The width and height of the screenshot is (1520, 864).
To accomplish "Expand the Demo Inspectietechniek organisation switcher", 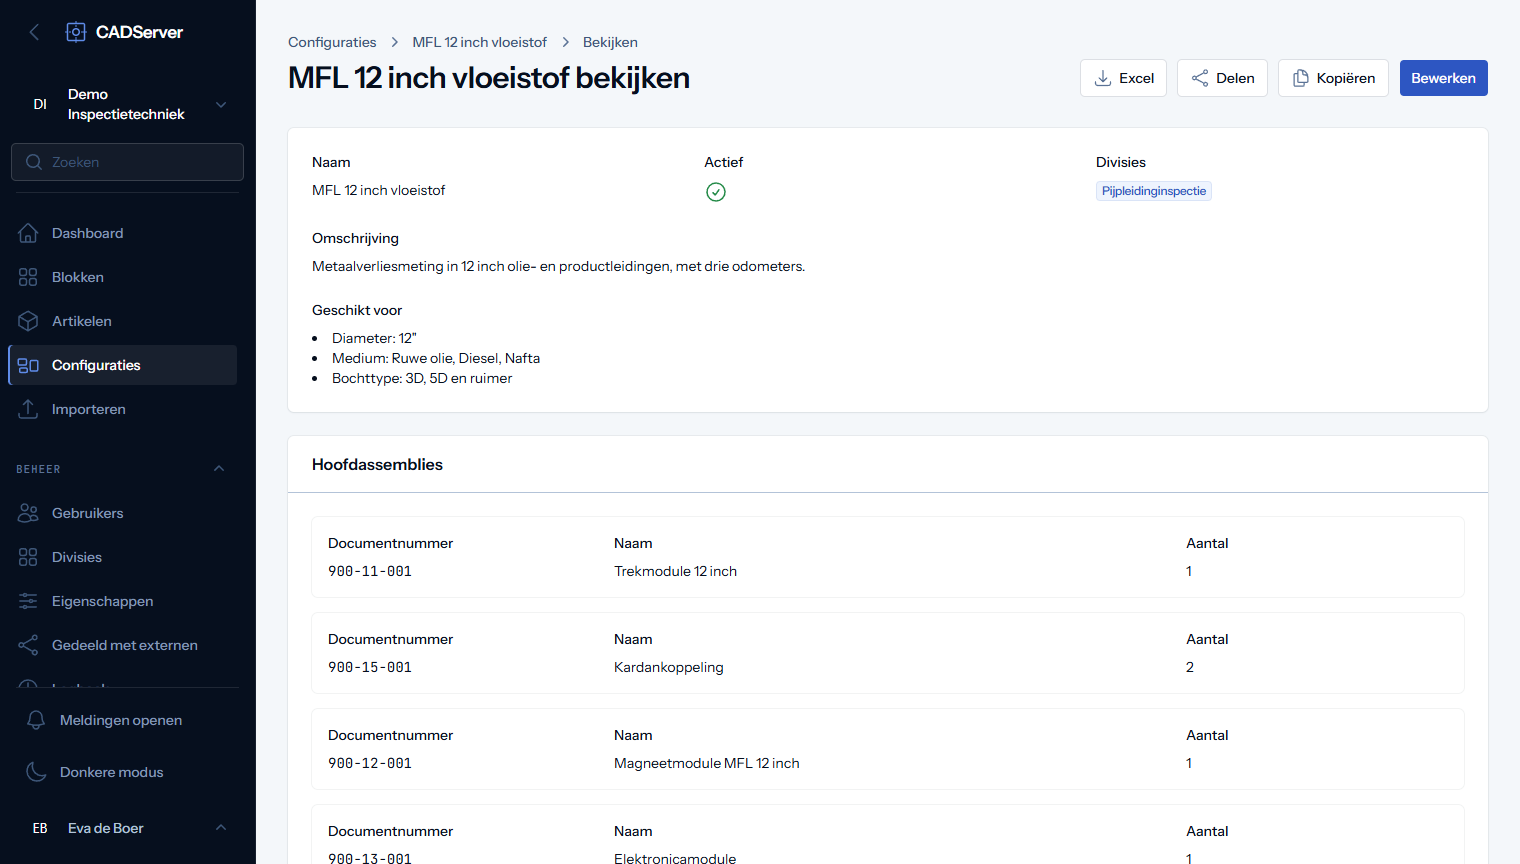I will click(128, 104).
